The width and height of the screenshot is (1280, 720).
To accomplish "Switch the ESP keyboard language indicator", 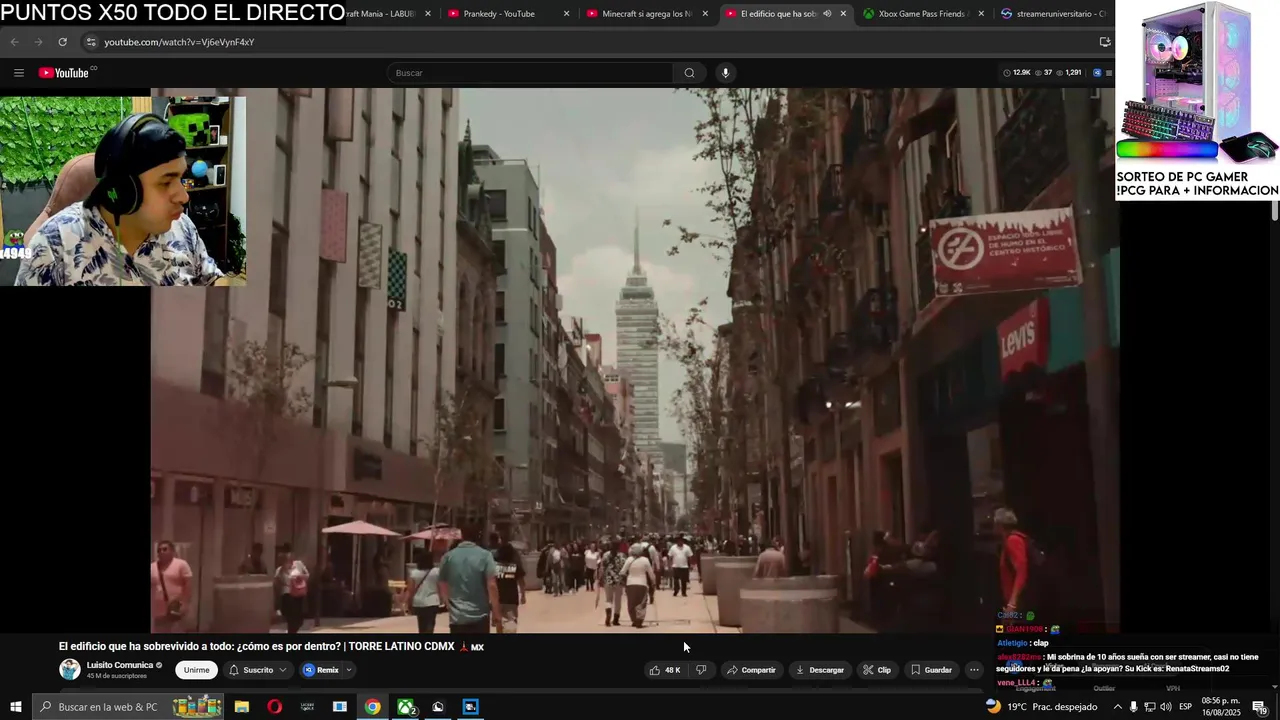I will (x=1185, y=707).
